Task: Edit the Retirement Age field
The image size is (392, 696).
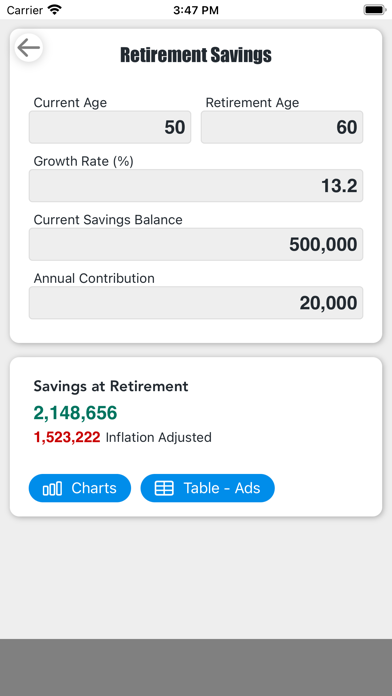Action: 282,127
